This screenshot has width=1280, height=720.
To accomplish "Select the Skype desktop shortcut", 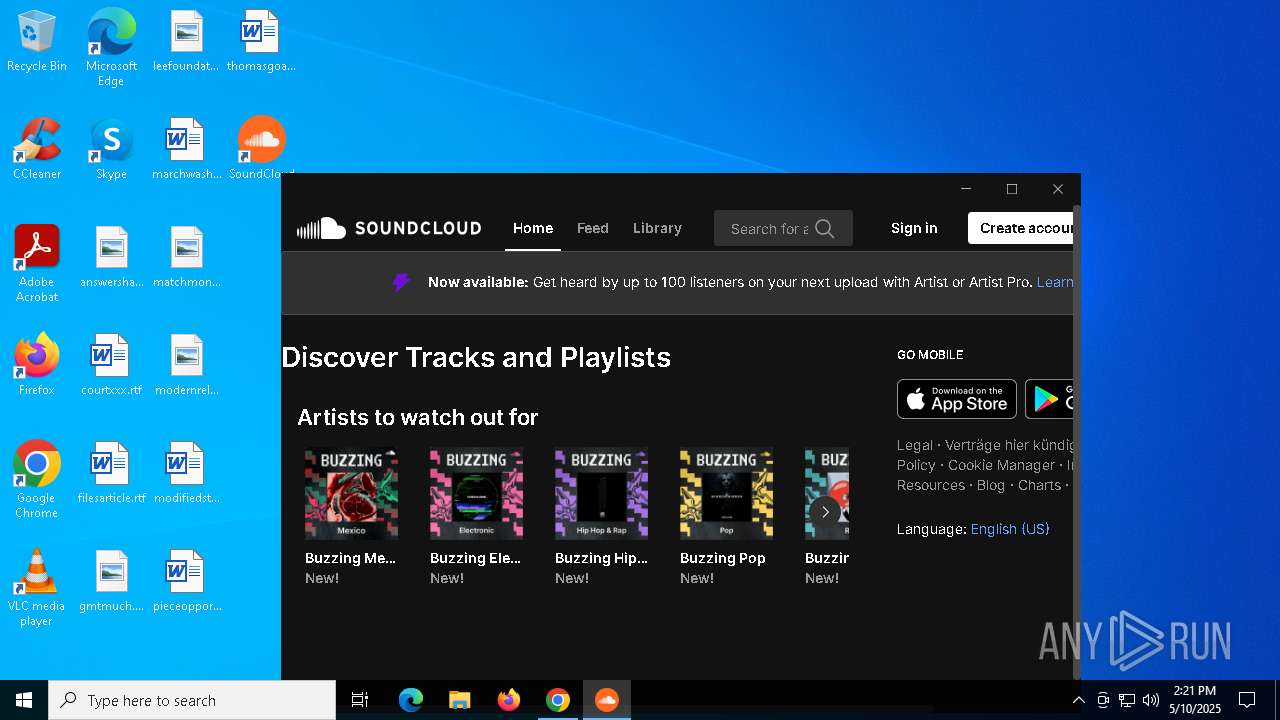I will (x=111, y=150).
